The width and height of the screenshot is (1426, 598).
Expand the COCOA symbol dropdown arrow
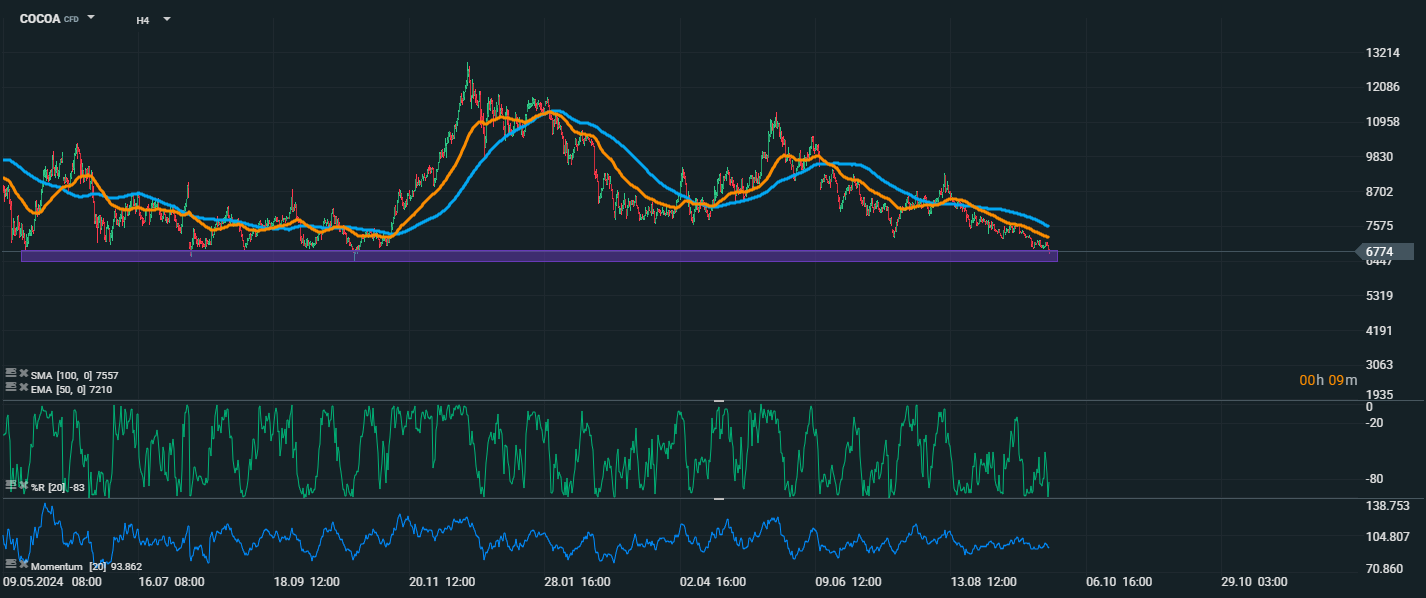(91, 18)
